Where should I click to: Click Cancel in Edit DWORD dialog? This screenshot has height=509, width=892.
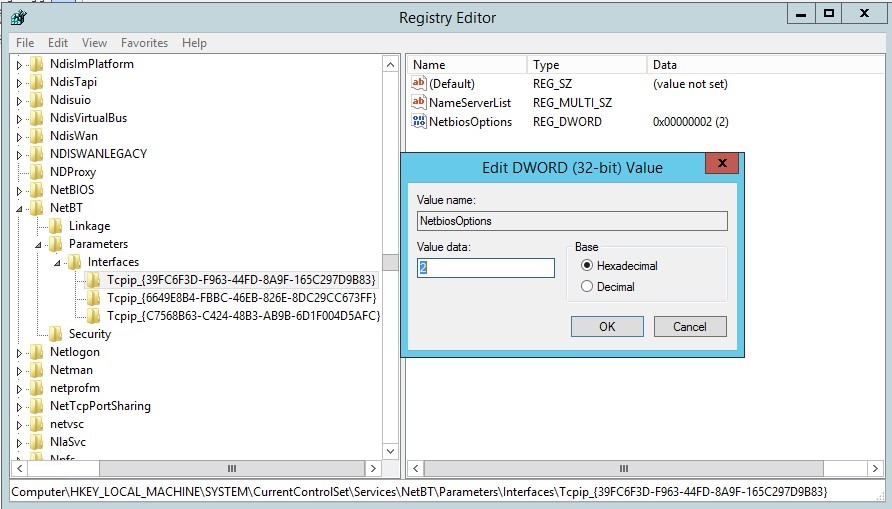(689, 327)
